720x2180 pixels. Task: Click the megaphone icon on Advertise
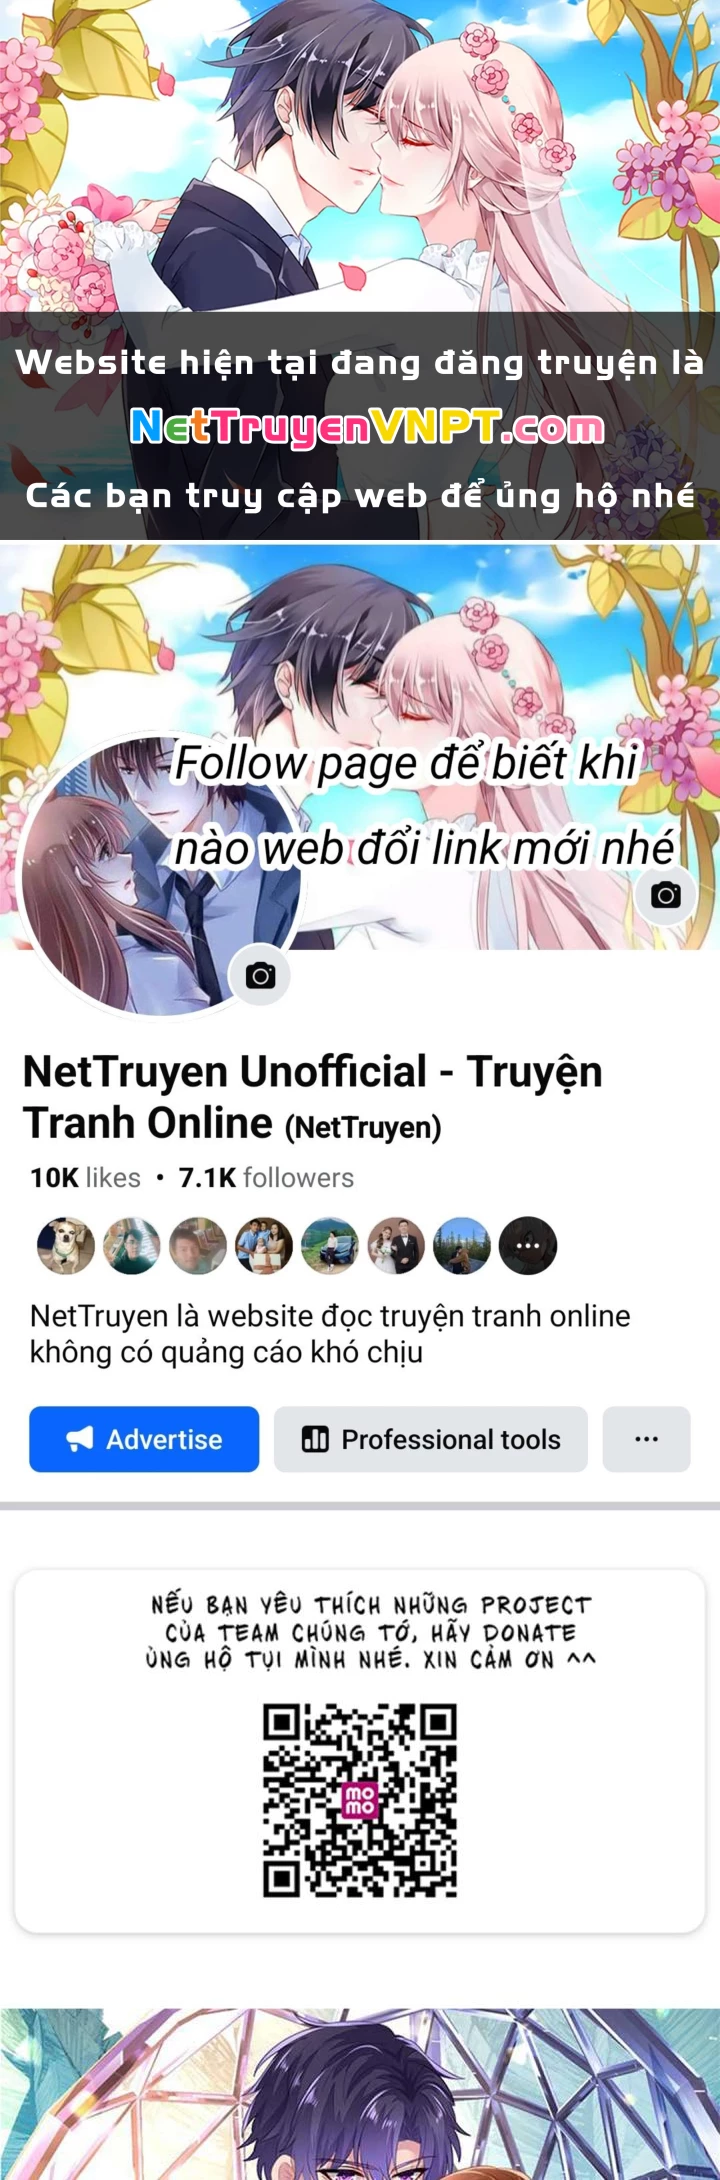coord(80,1439)
